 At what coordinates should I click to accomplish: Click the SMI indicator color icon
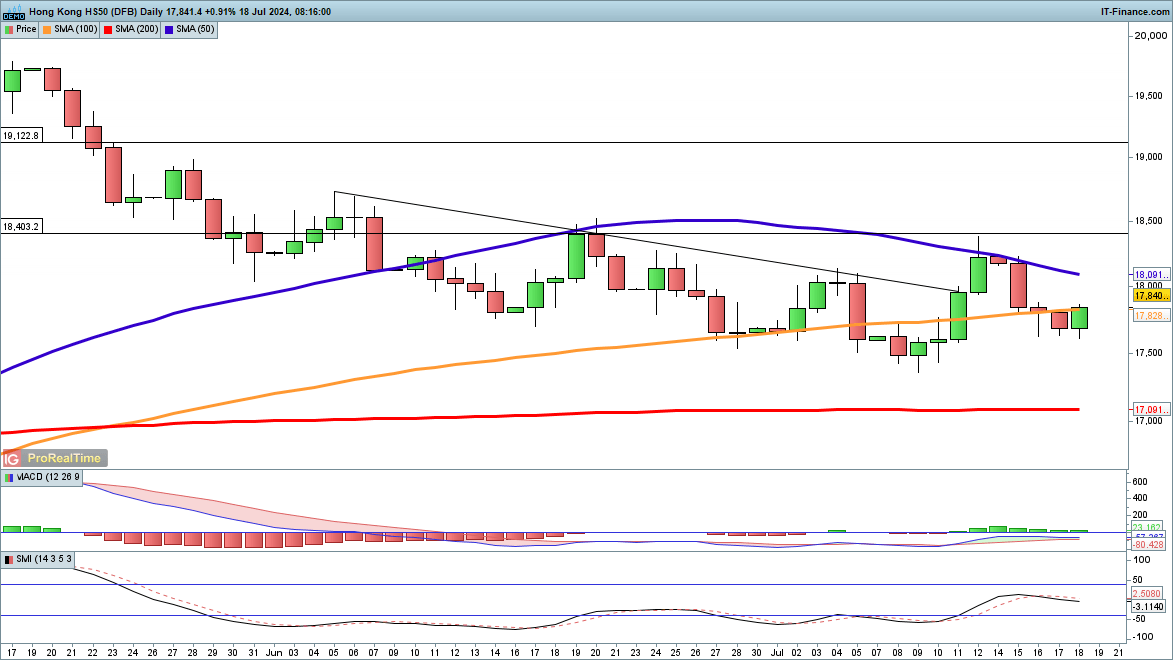tap(8, 558)
